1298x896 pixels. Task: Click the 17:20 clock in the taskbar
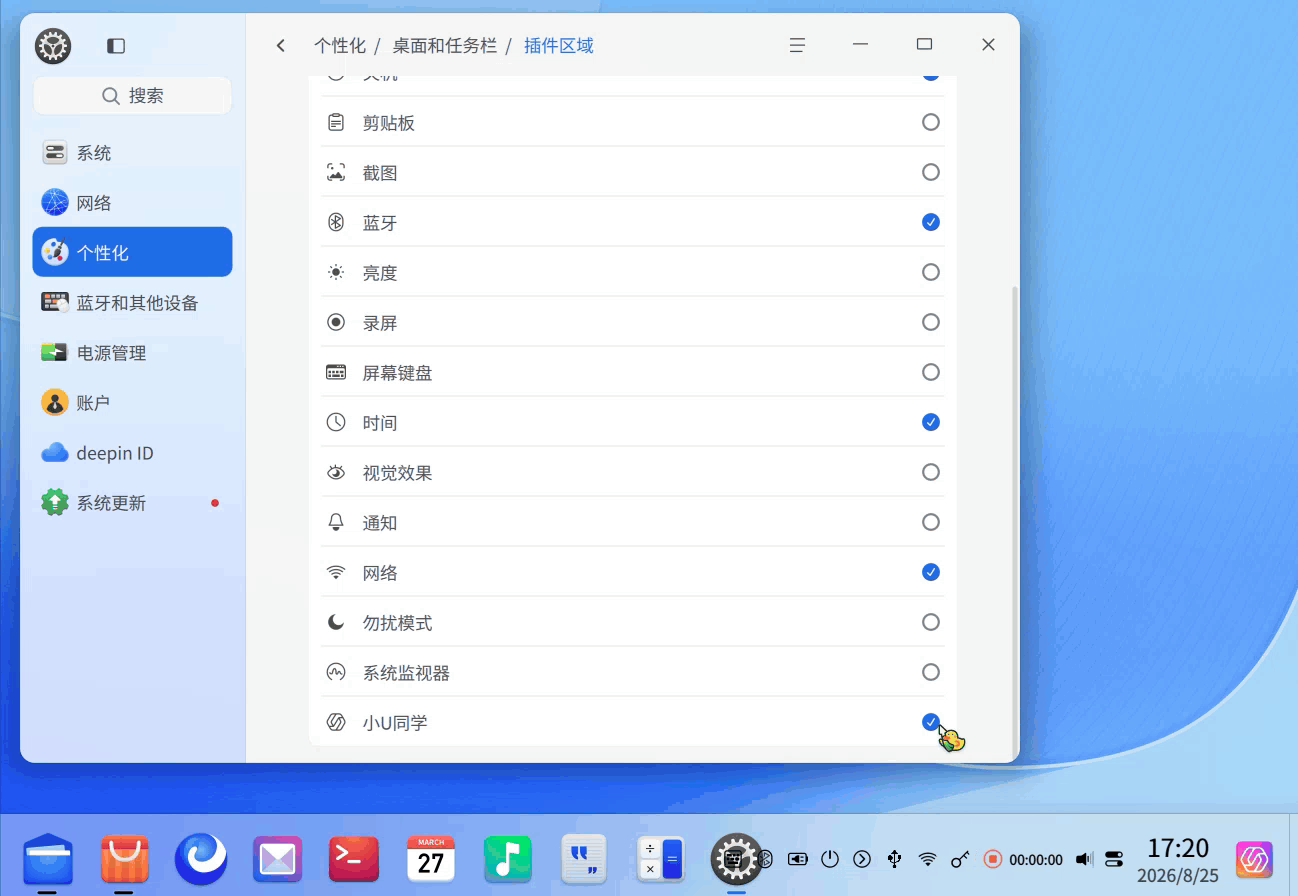coord(1178,848)
